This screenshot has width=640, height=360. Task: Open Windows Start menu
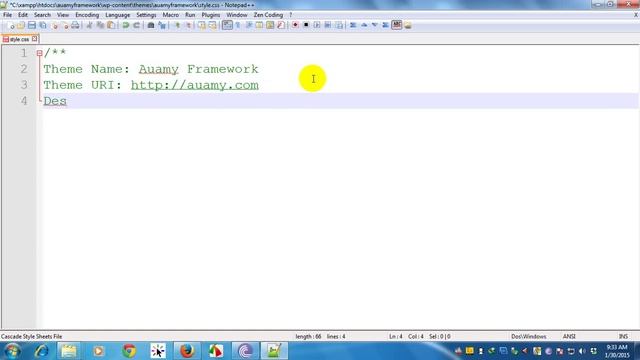coord(12,351)
